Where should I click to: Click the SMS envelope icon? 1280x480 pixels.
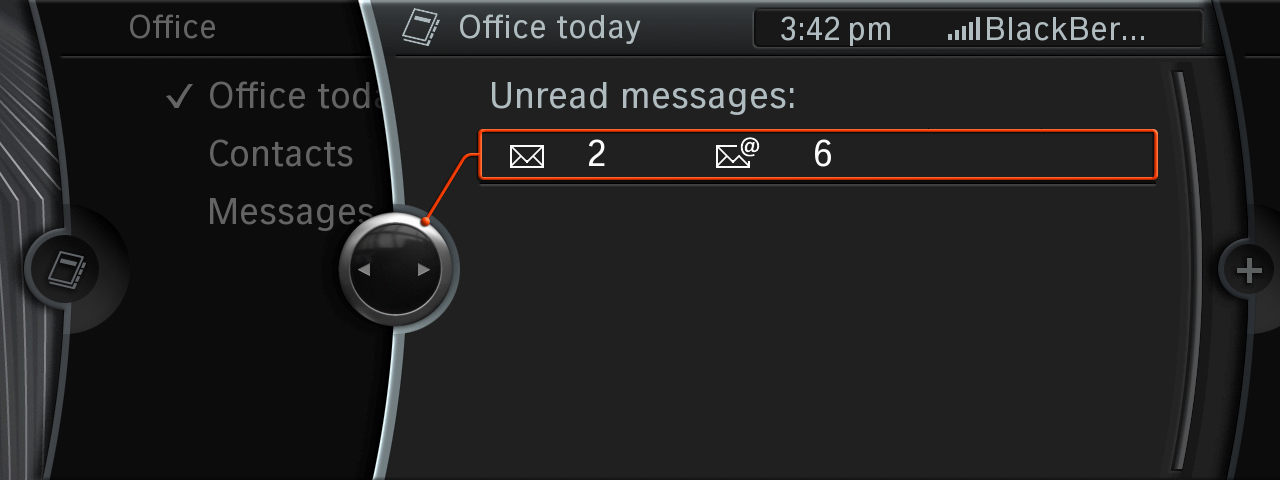(527, 156)
